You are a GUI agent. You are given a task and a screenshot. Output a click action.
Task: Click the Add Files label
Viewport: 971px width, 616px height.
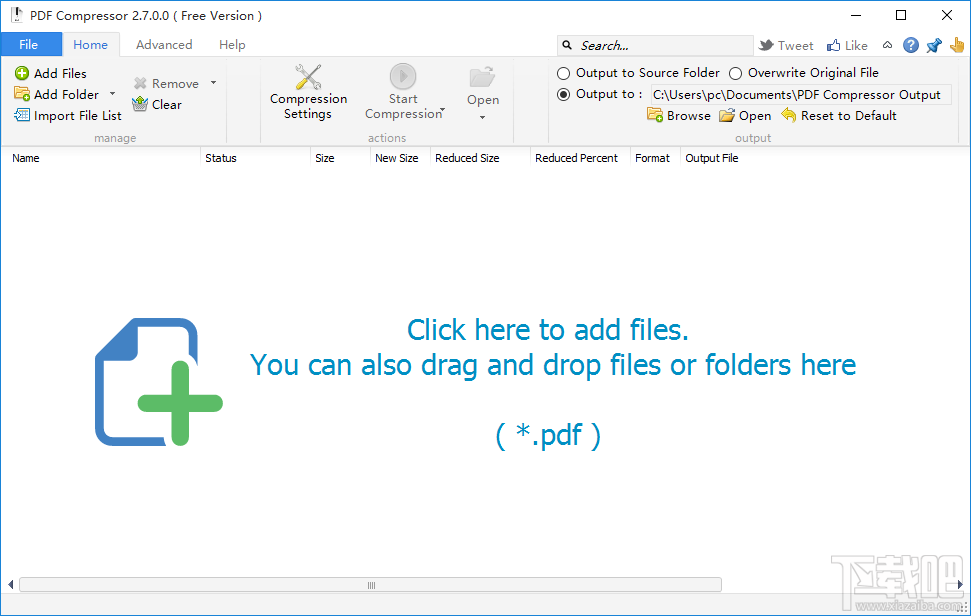tap(60, 73)
